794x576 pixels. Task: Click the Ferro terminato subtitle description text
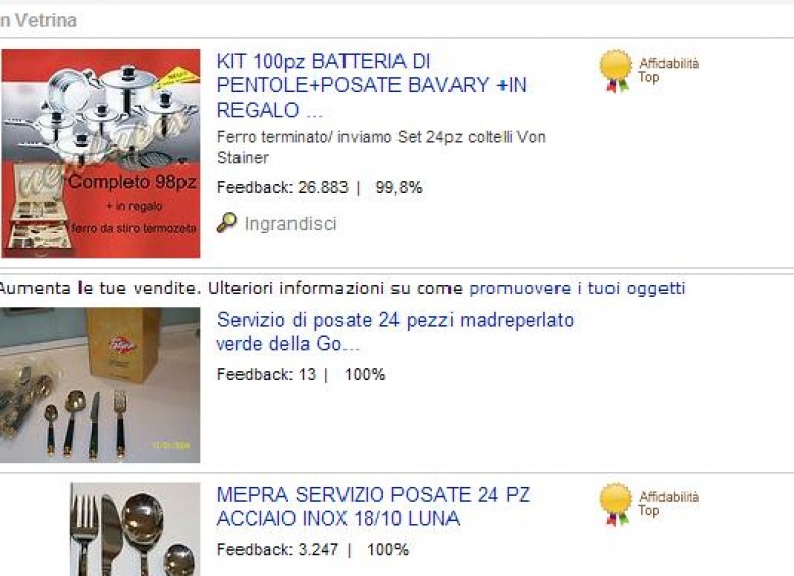pos(381,147)
